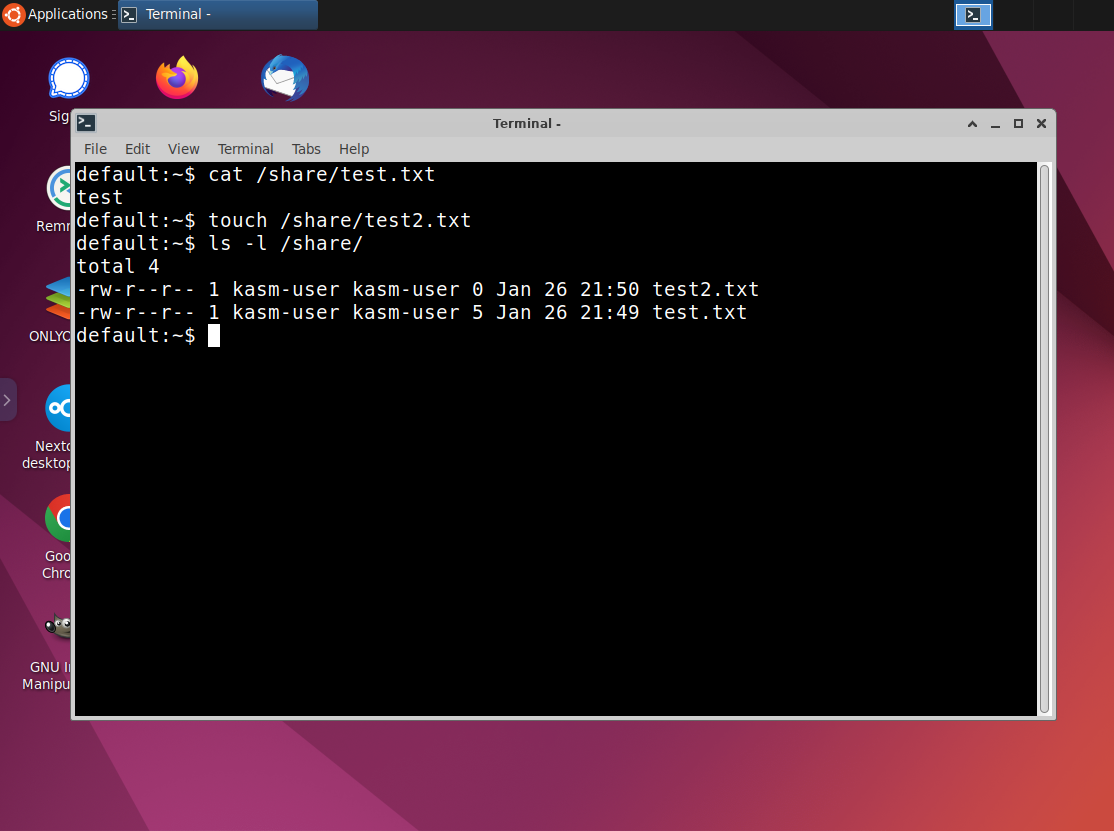Open the View menu in Terminal

[183, 149]
